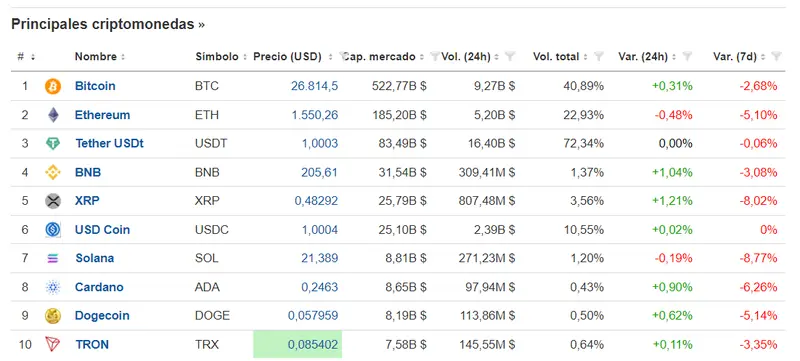Image resolution: width=800 pixels, height=361 pixels.
Task: Click Tether 24h change 0,00%
Action: [x=676, y=144]
